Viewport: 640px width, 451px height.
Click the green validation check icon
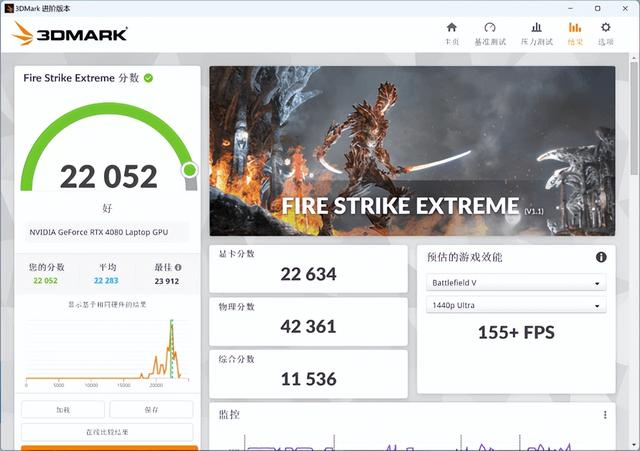[x=149, y=78]
